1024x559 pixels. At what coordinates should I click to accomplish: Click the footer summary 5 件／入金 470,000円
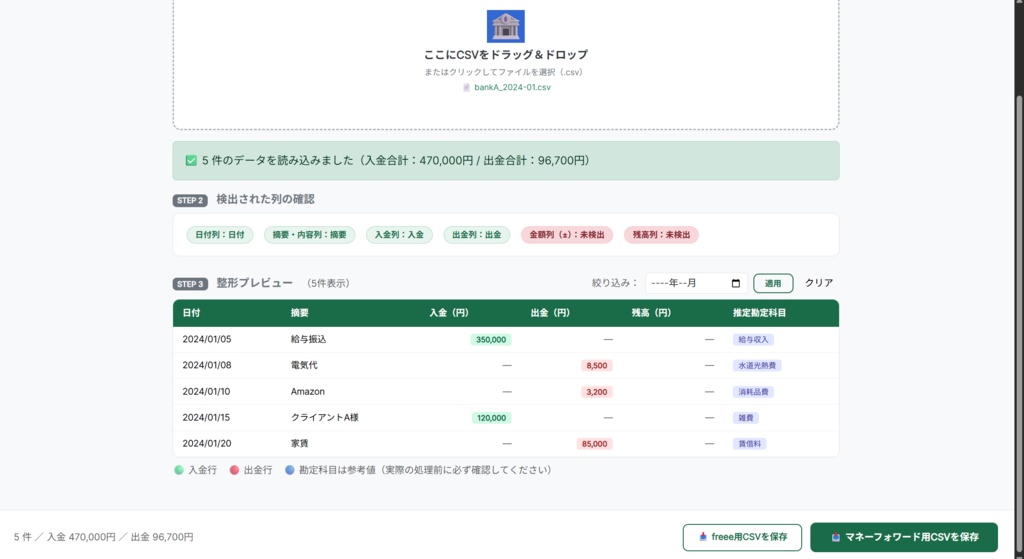coord(103,537)
